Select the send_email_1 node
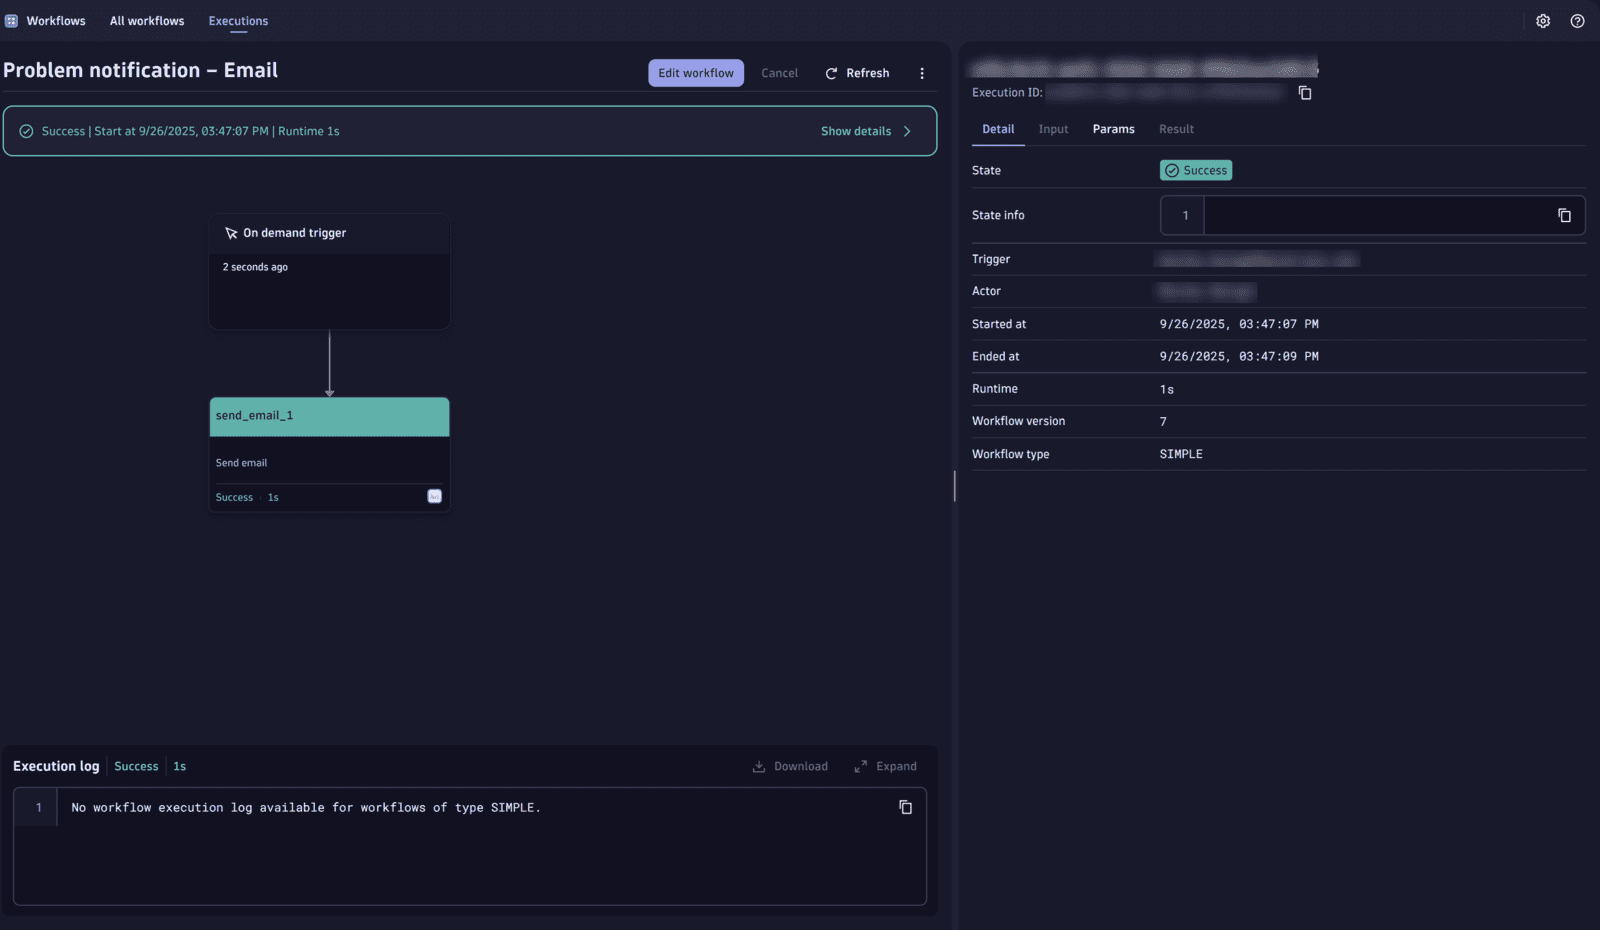 pyautogui.click(x=329, y=416)
